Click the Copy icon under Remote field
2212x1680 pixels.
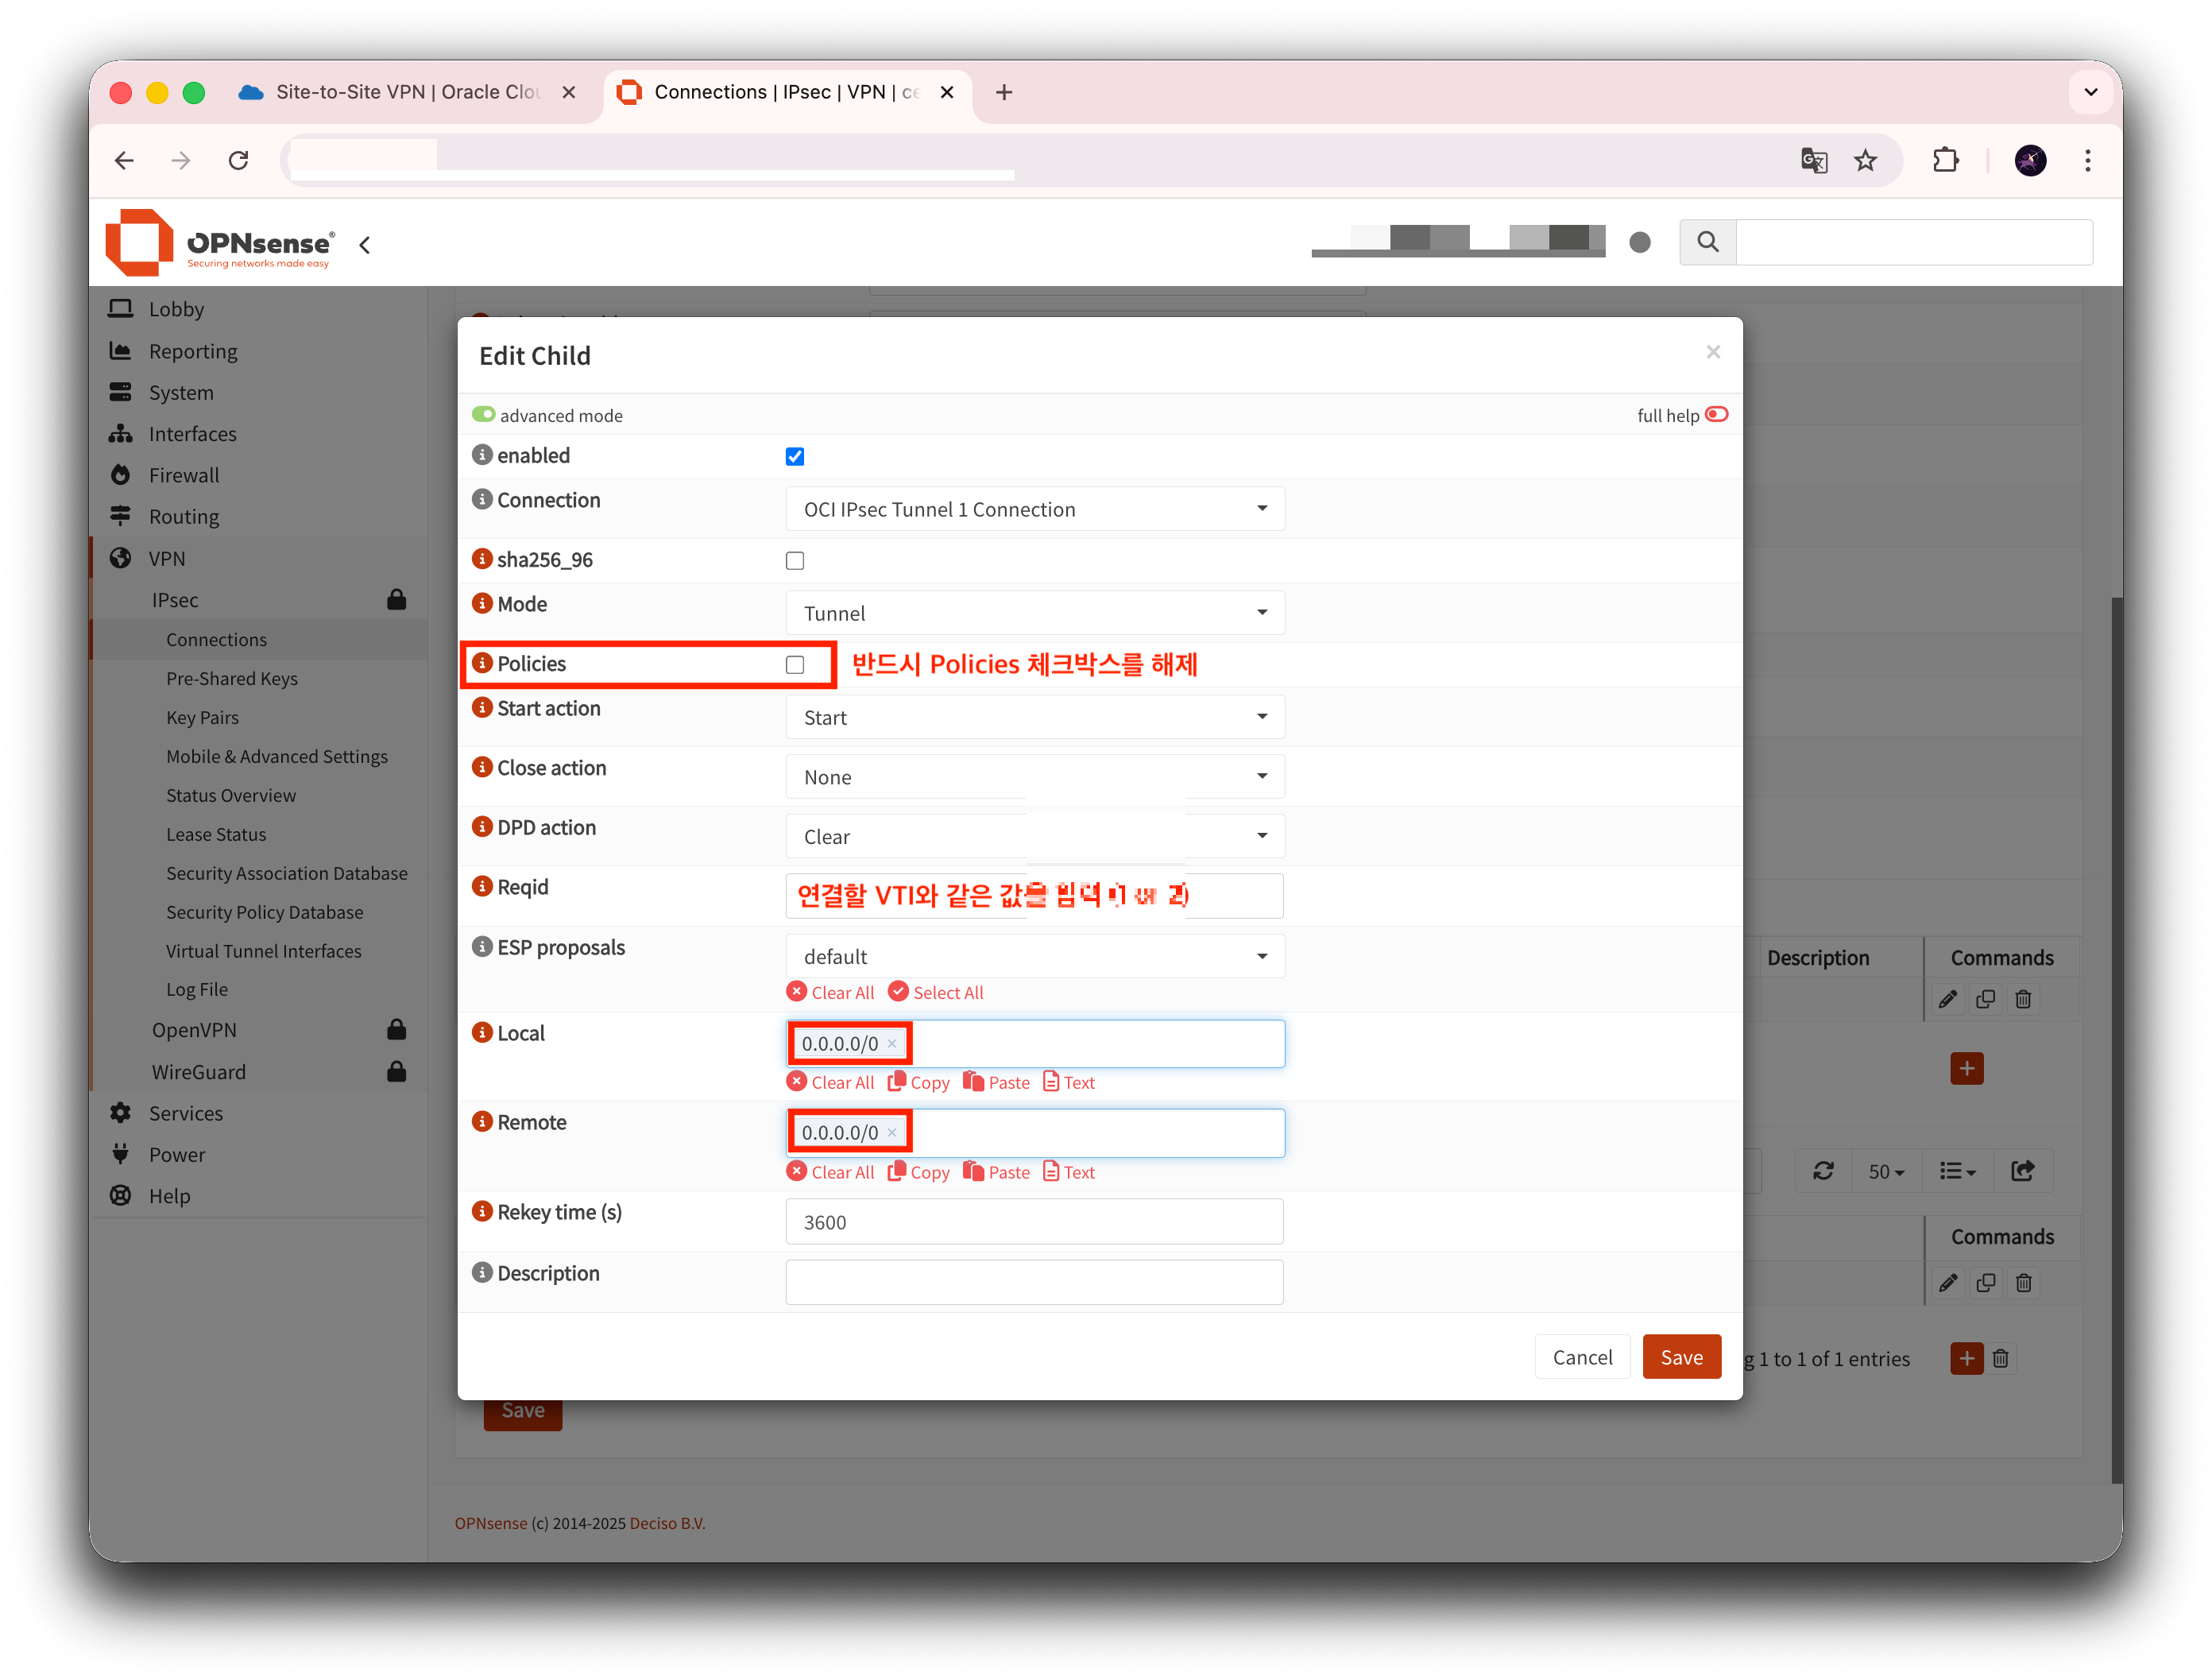click(897, 1172)
